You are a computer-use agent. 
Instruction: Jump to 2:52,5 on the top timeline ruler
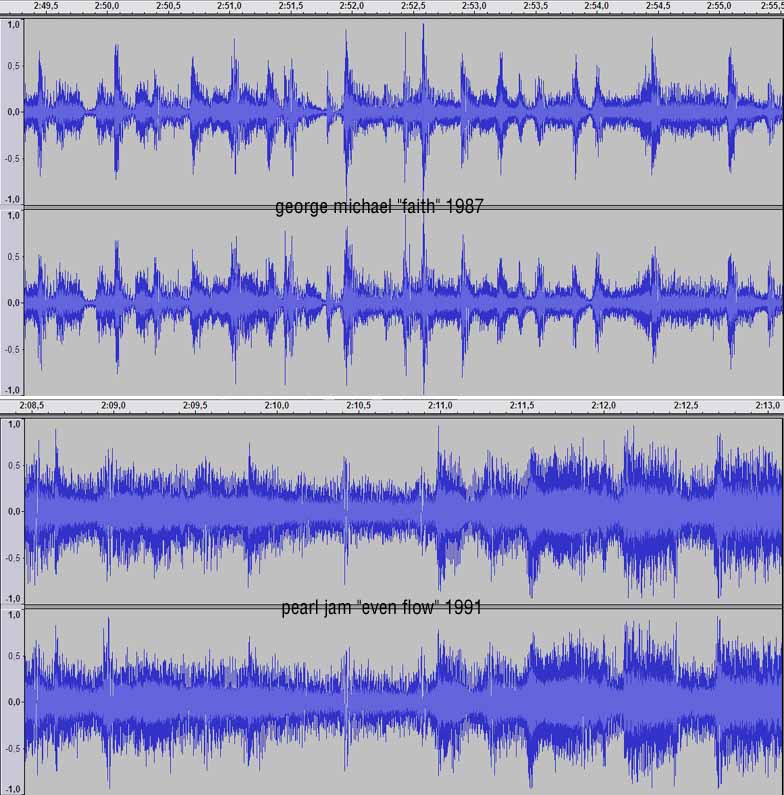413,6
